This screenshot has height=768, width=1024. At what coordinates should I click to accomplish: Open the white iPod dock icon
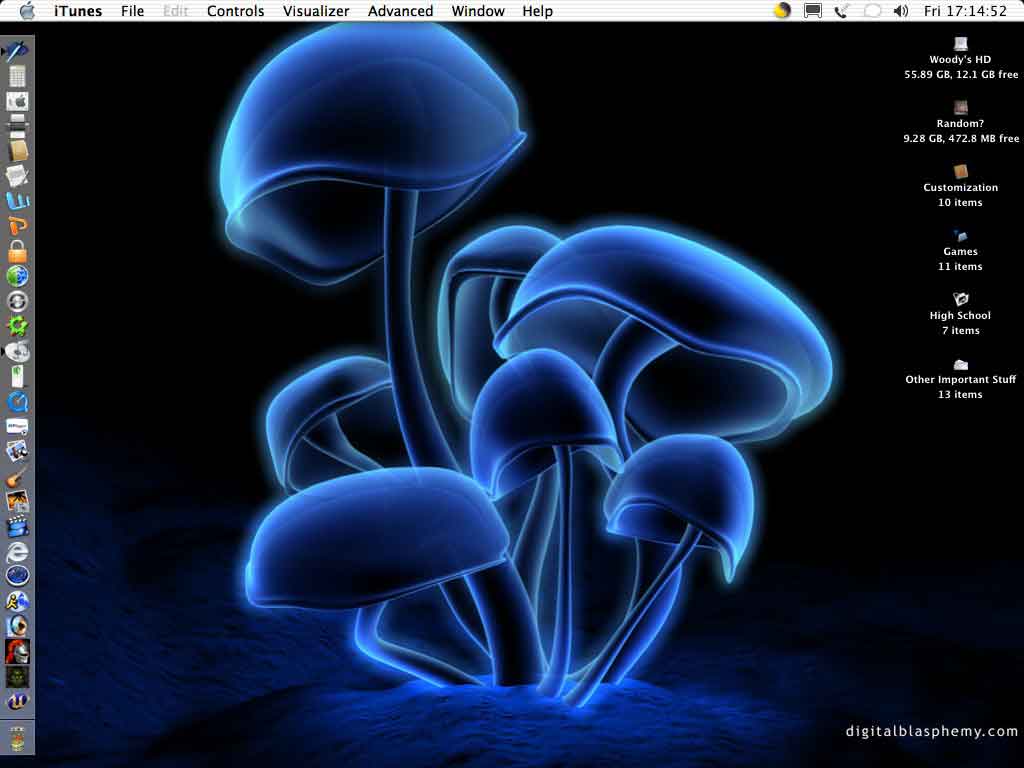point(17,377)
